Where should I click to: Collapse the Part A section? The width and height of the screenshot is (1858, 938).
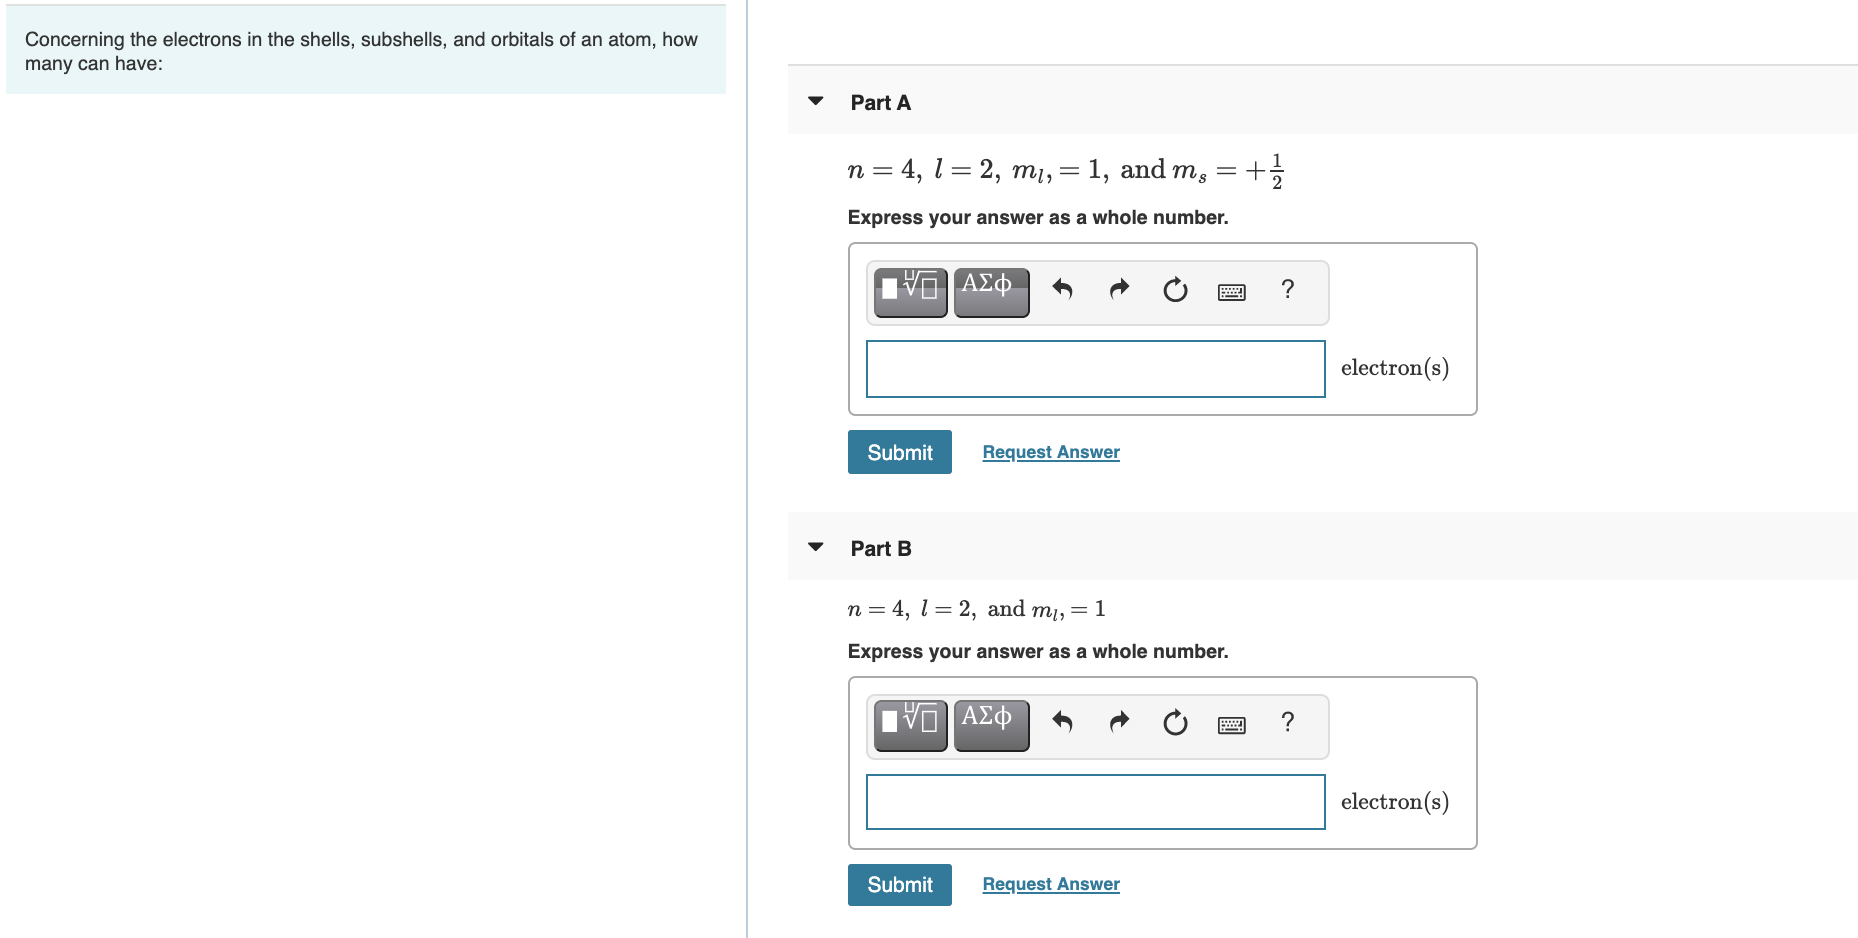click(815, 100)
